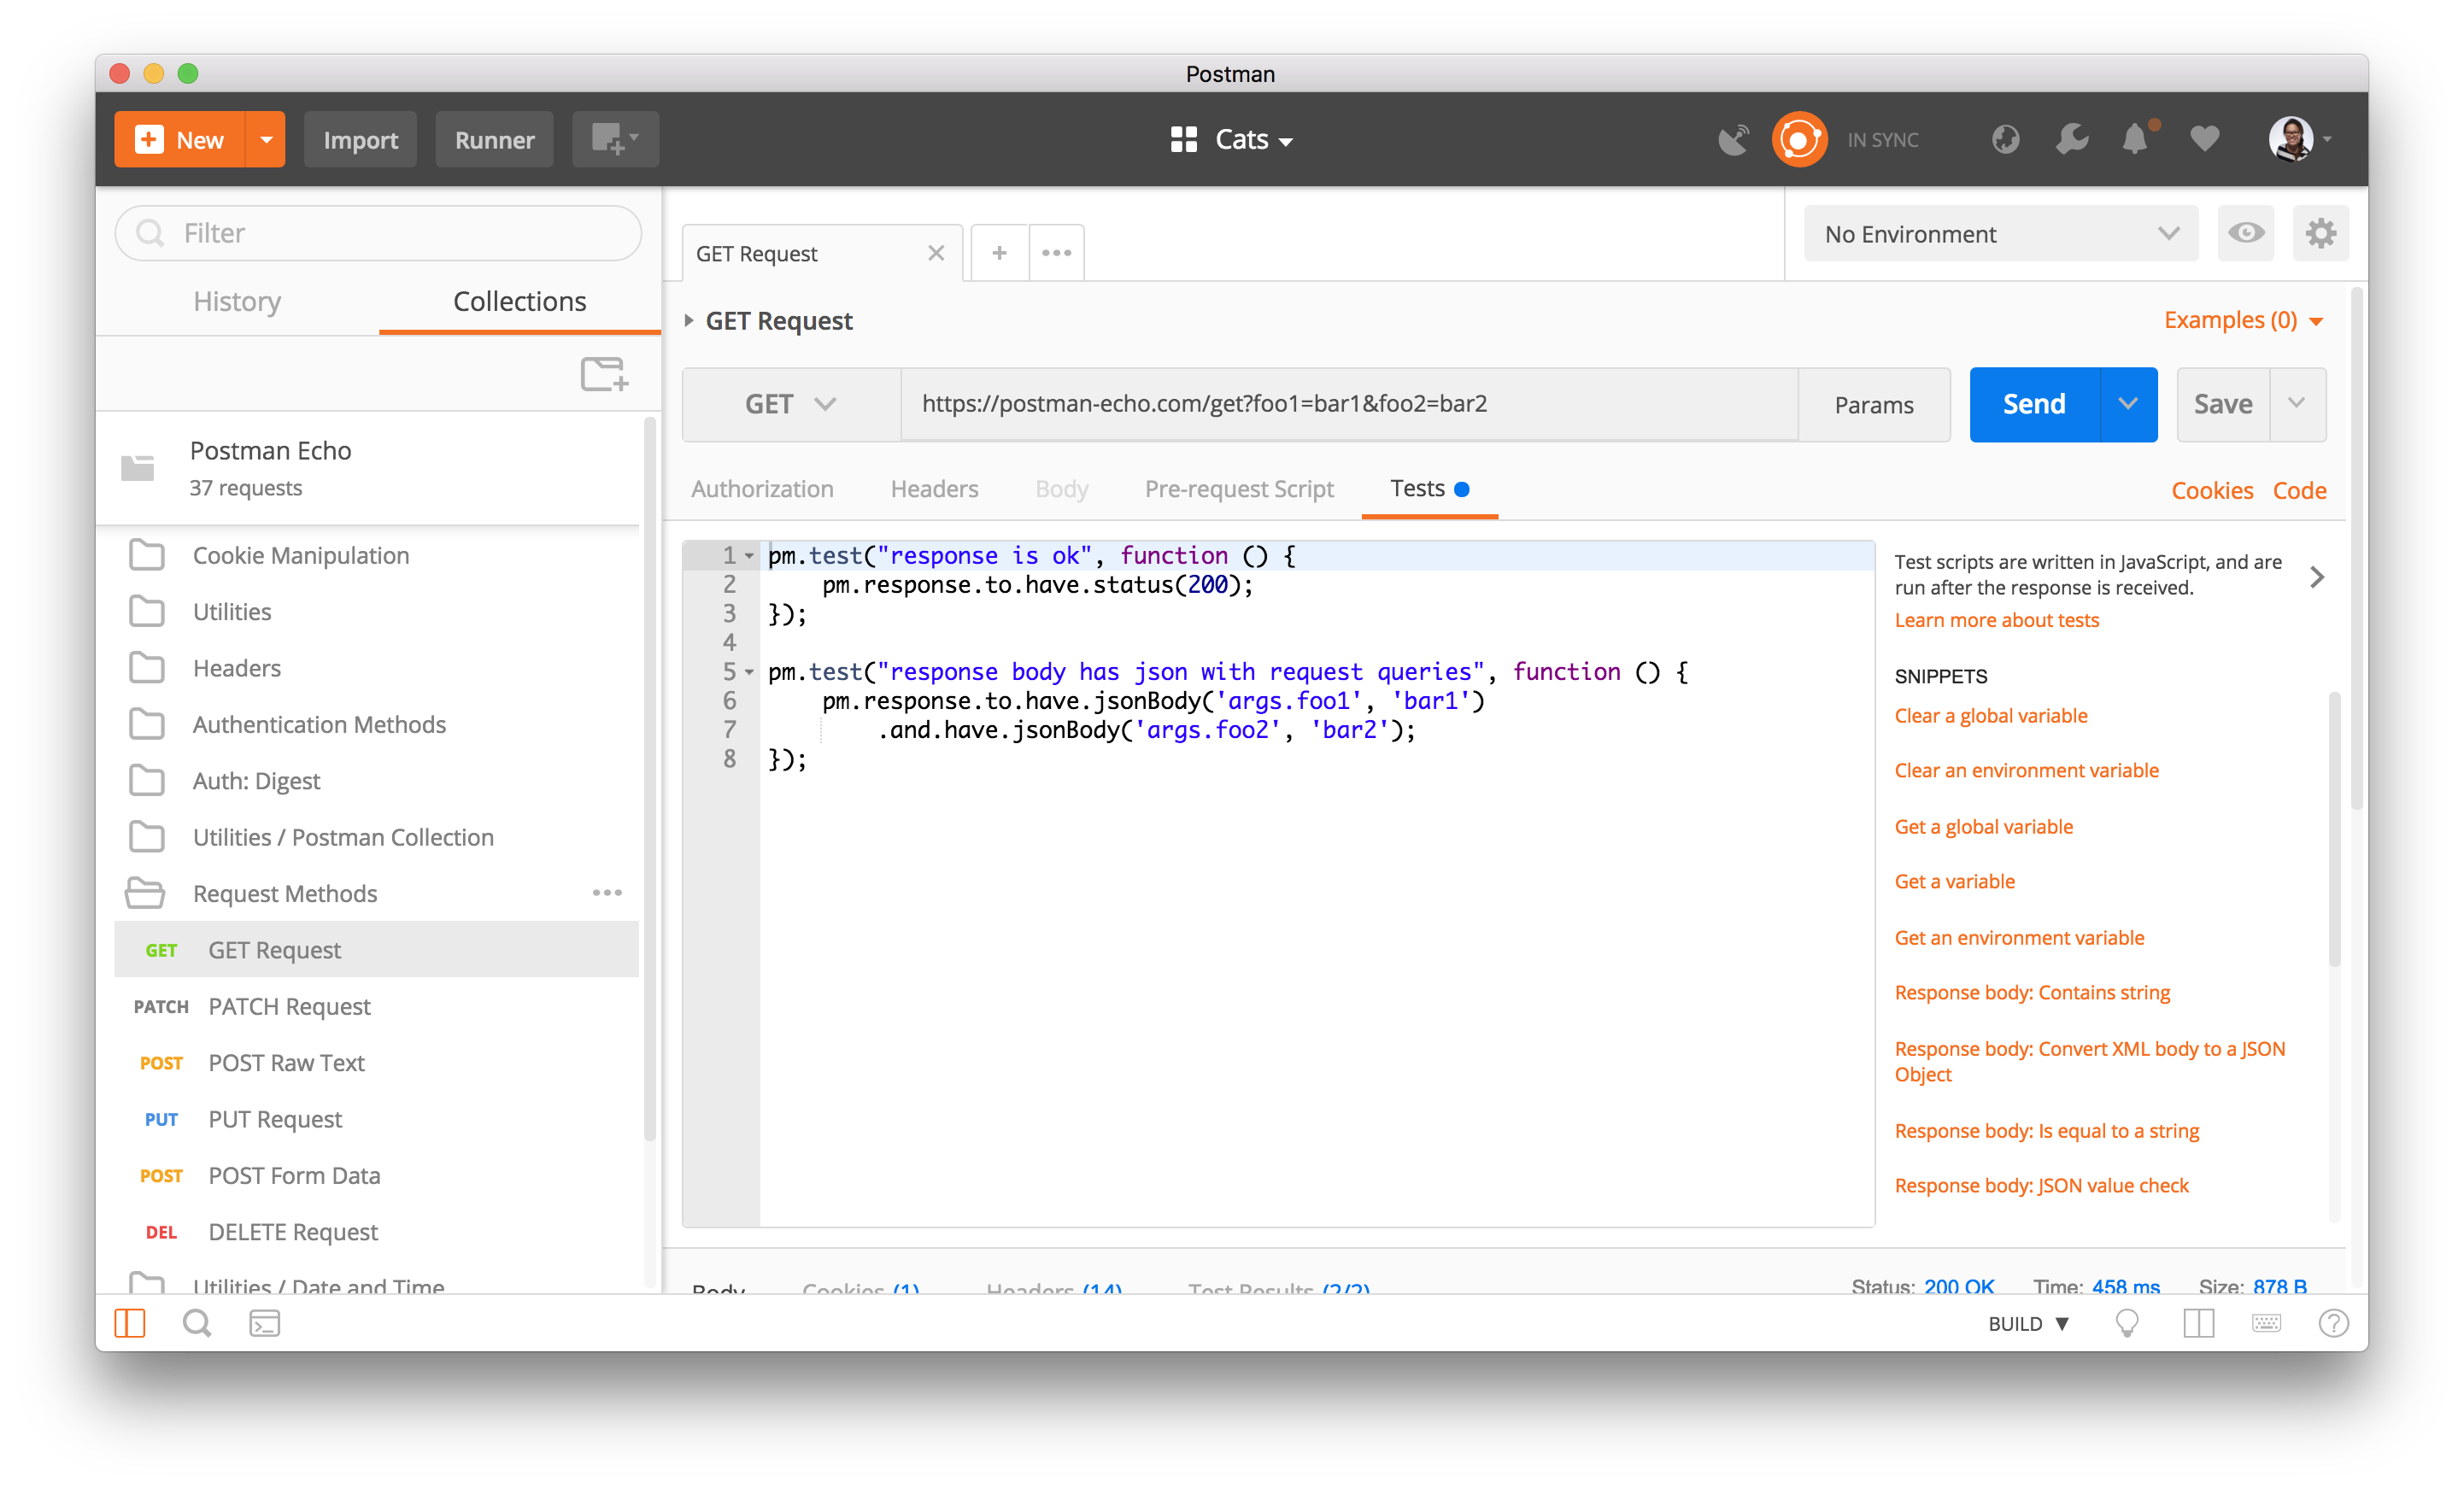Image resolution: width=2464 pixels, height=1488 pixels.
Task: Open the Examples (0) dropdown
Action: (2243, 320)
